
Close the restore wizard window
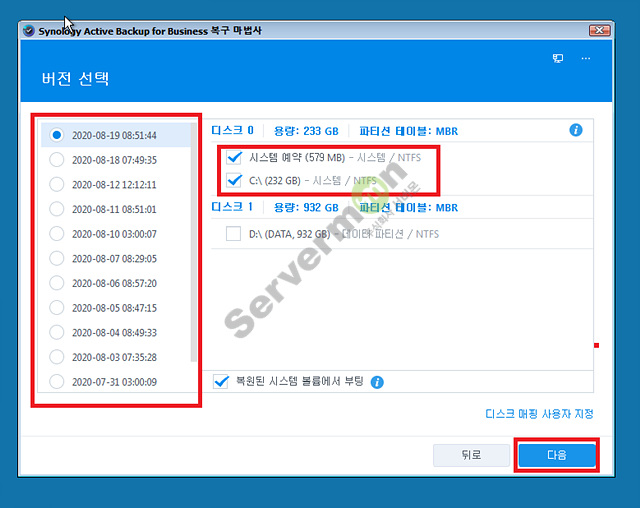(599, 31)
